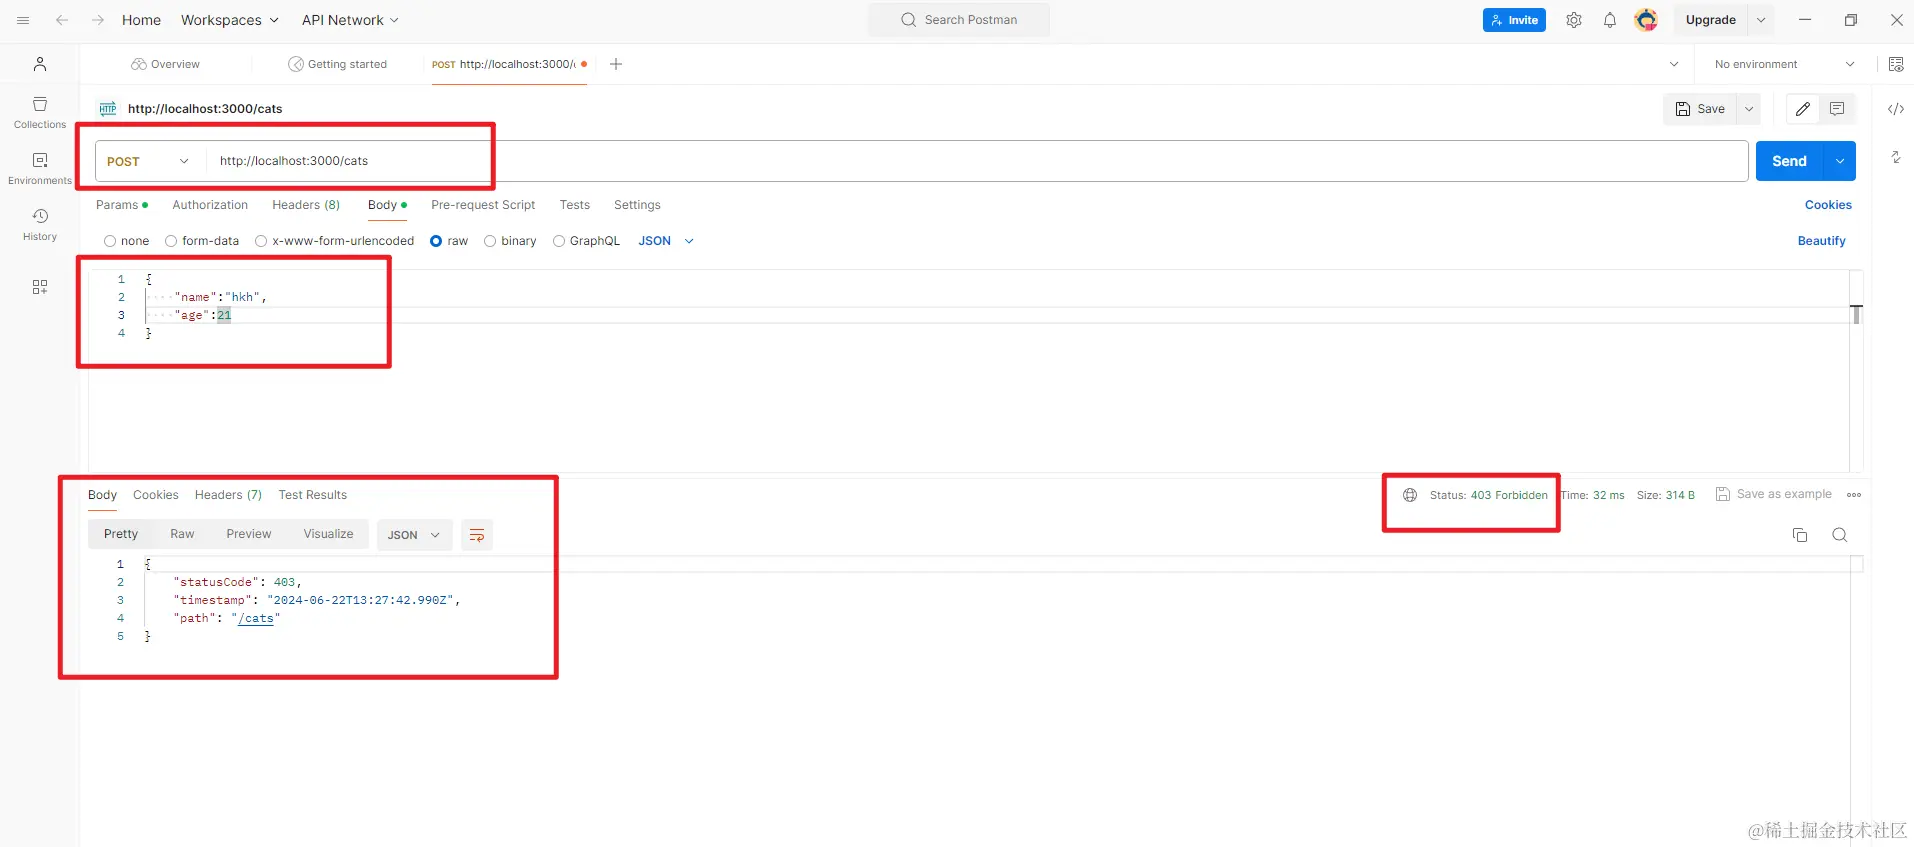Search within the response body
Viewport: 1914px width, 847px height.
pos(1839,535)
